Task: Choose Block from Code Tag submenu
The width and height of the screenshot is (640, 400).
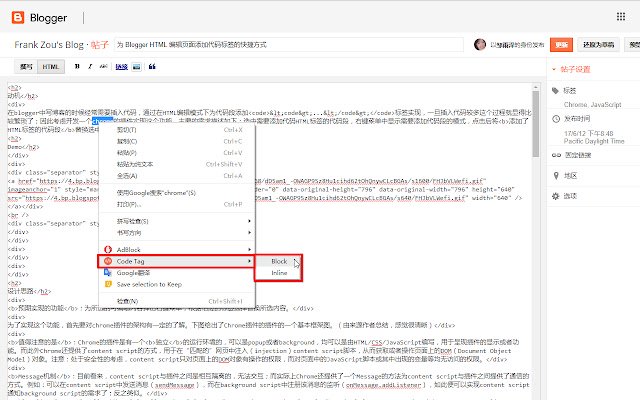Action: coord(279,261)
